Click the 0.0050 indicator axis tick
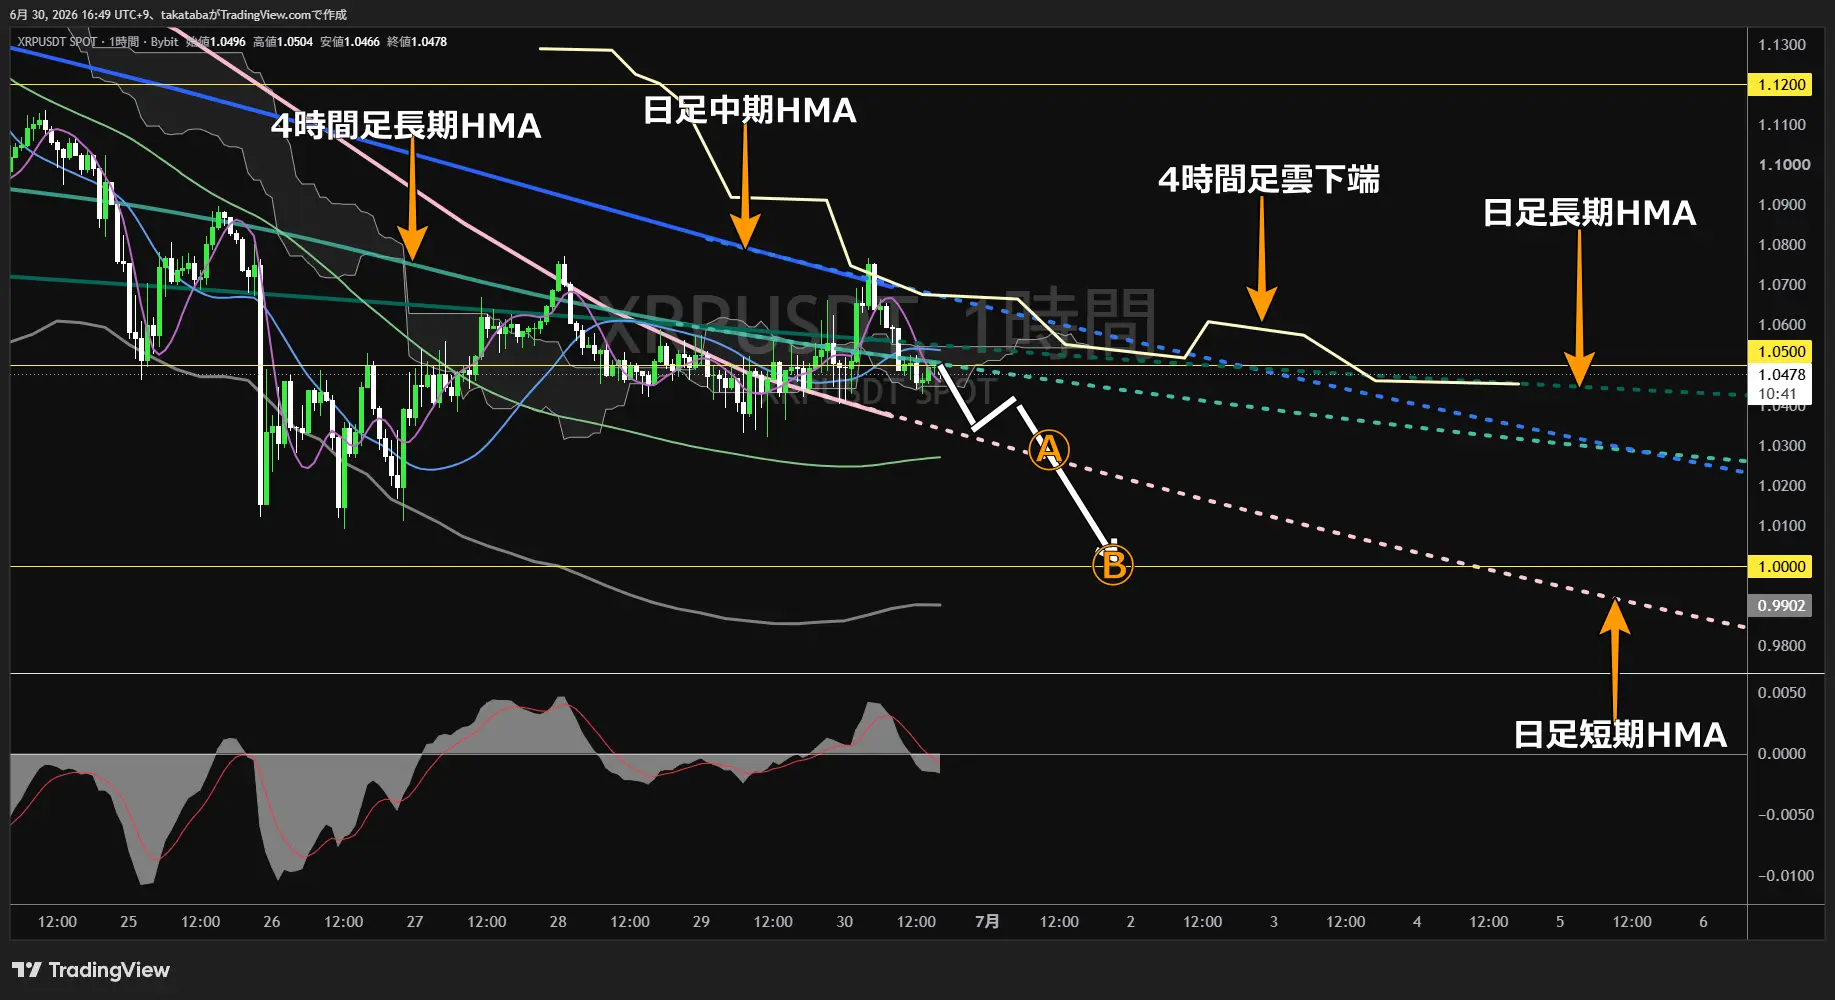The image size is (1835, 1000). (x=1782, y=693)
